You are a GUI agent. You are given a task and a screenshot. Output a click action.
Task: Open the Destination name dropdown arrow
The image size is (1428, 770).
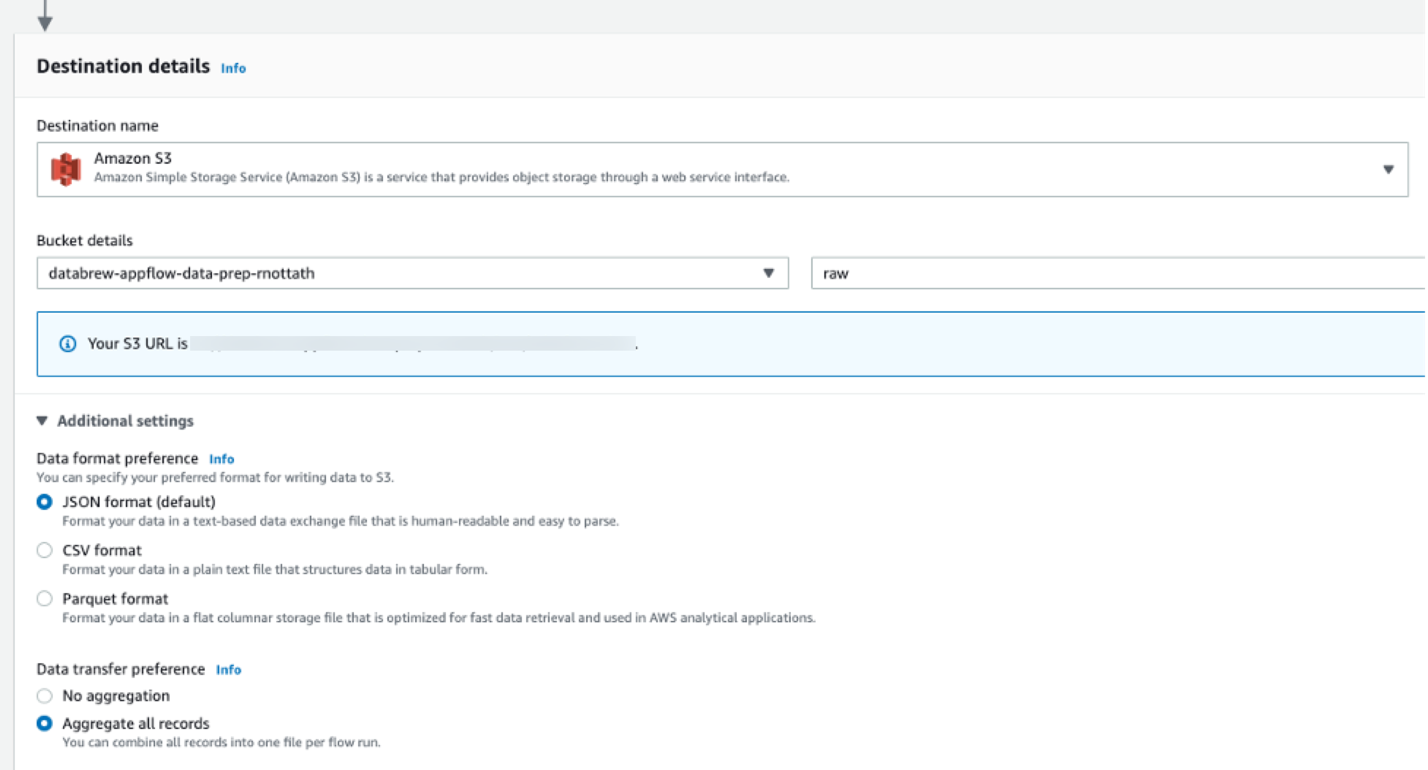[1388, 169]
